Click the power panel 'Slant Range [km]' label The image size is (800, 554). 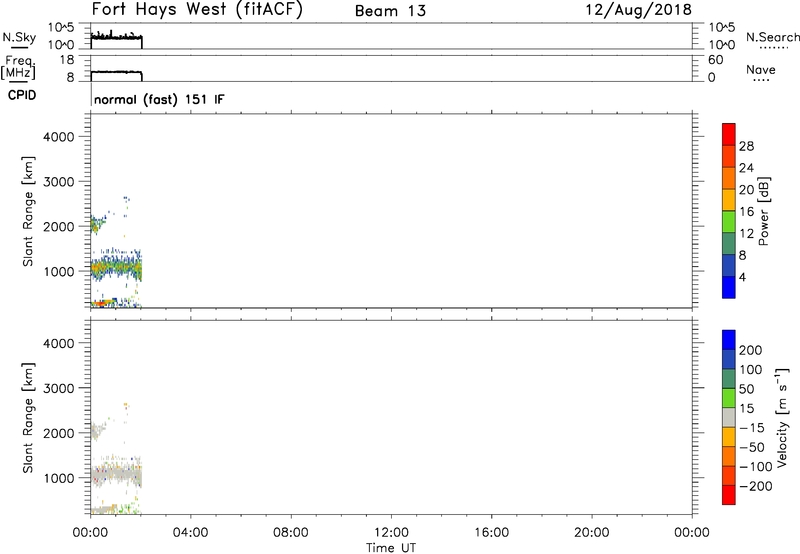[x=28, y=211]
